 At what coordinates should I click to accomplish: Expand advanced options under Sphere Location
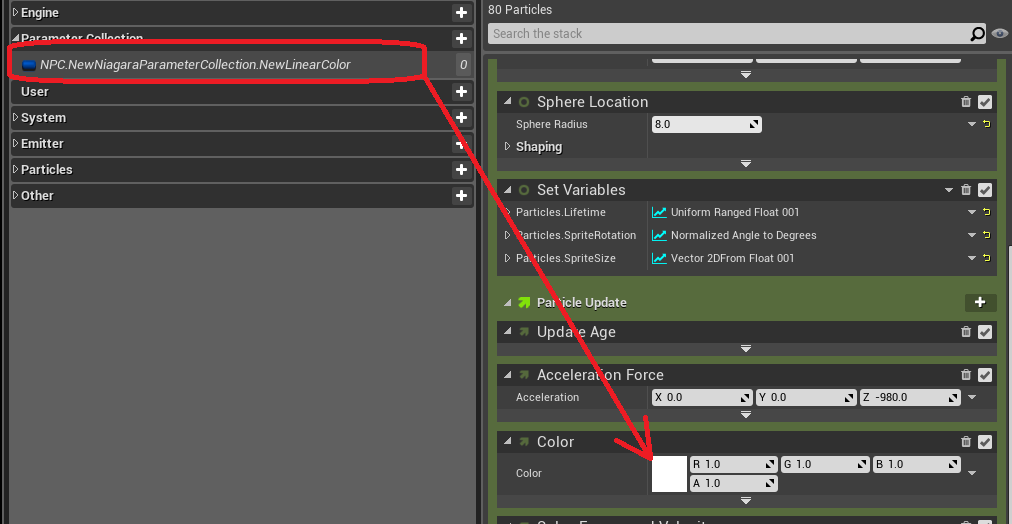746,164
